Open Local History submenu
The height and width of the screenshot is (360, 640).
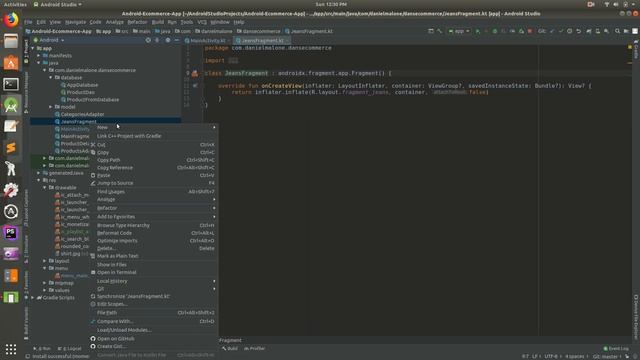click(154, 281)
